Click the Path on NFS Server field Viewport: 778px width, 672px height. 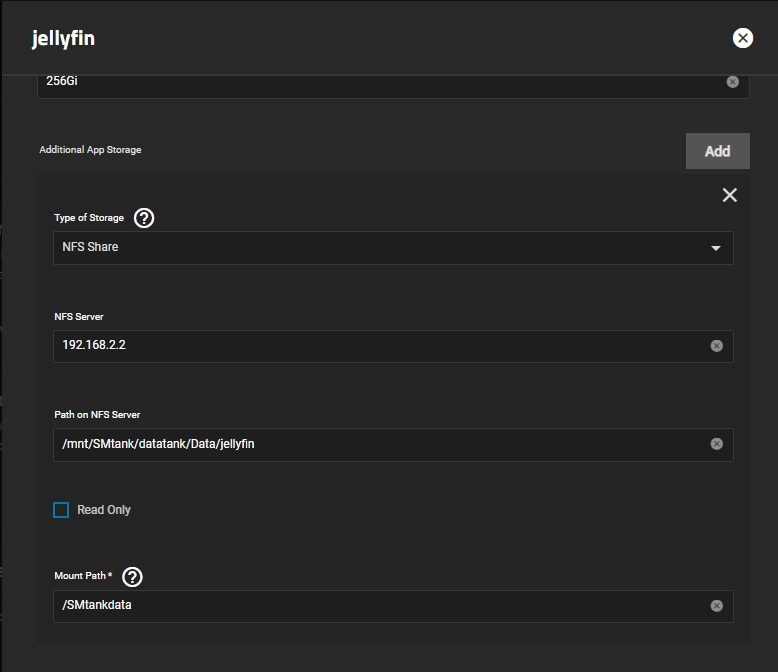[393, 445]
